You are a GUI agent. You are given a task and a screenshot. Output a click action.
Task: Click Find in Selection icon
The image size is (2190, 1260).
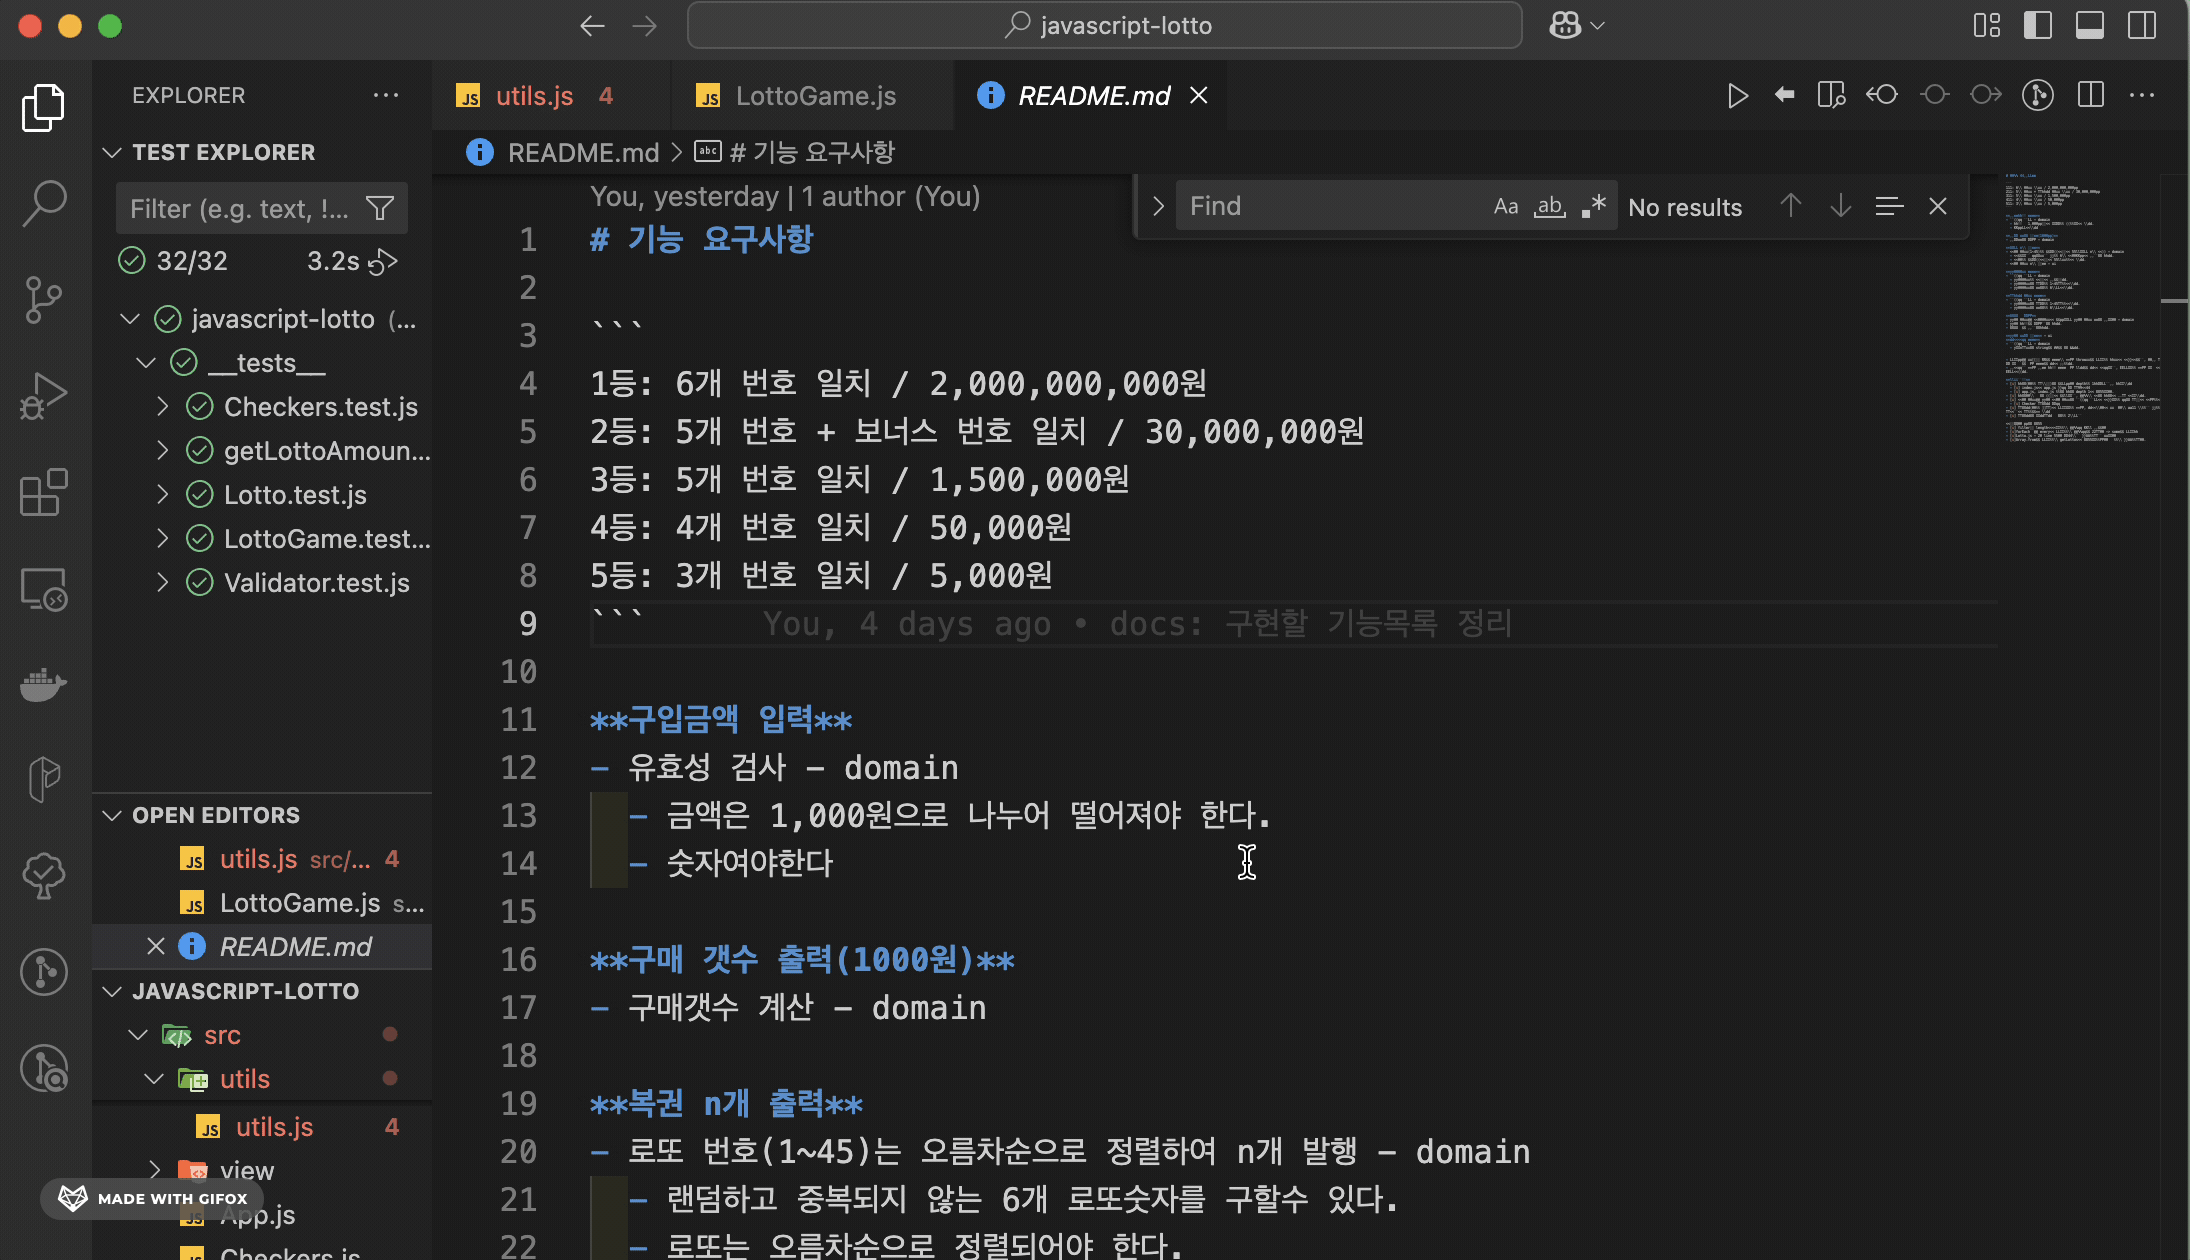[1889, 206]
